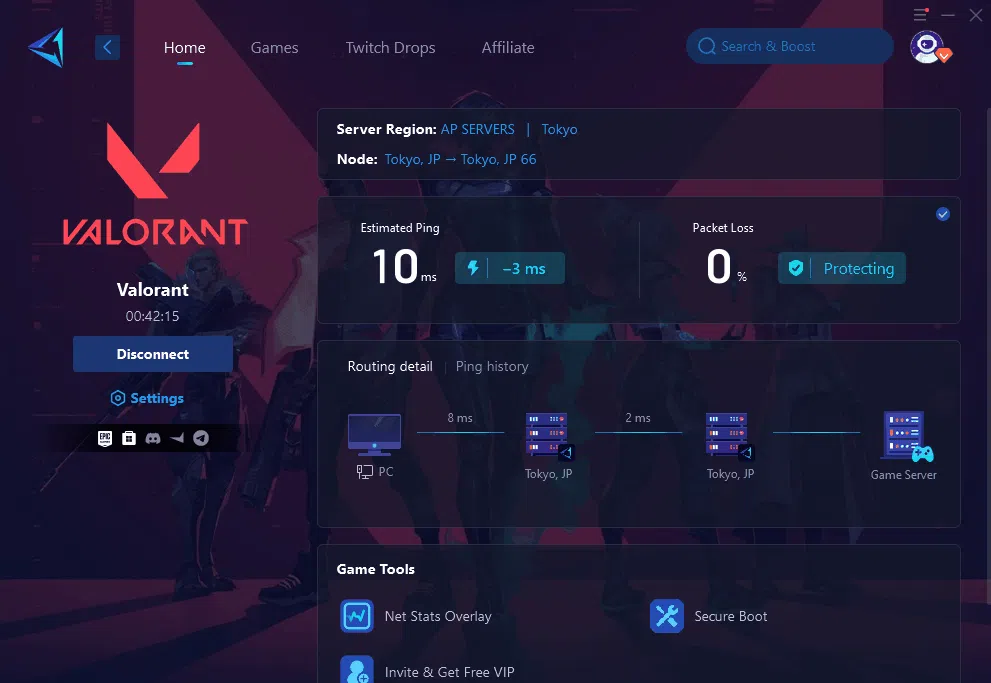Click the arrow-shaped icon next to Discord
Image resolution: width=991 pixels, height=683 pixels.
point(177,438)
